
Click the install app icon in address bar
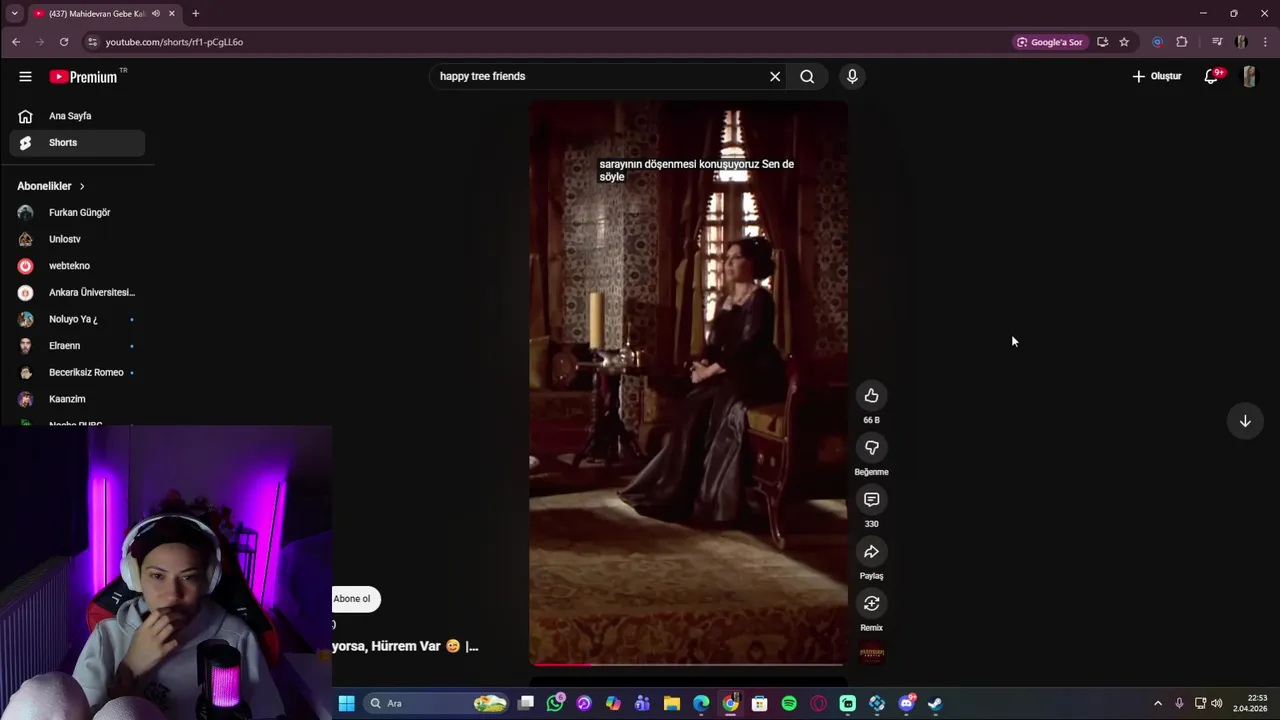point(1102,42)
